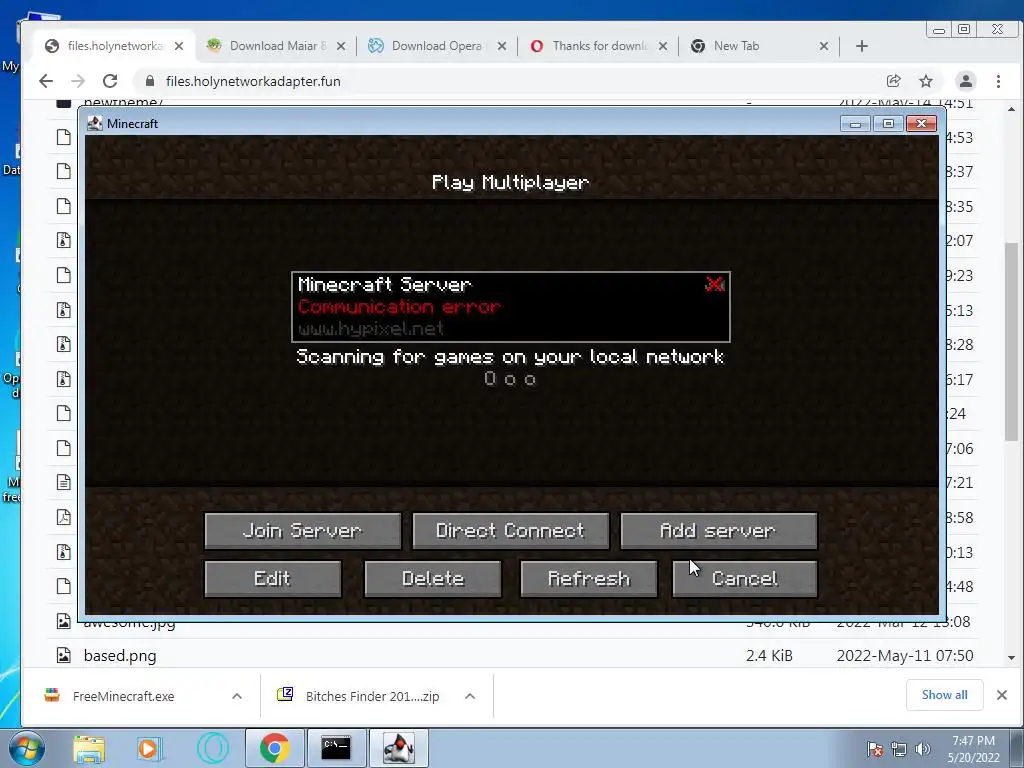Open the Chrome three-dot menu
Image resolution: width=1024 pixels, height=768 pixels.
pyautogui.click(x=999, y=81)
